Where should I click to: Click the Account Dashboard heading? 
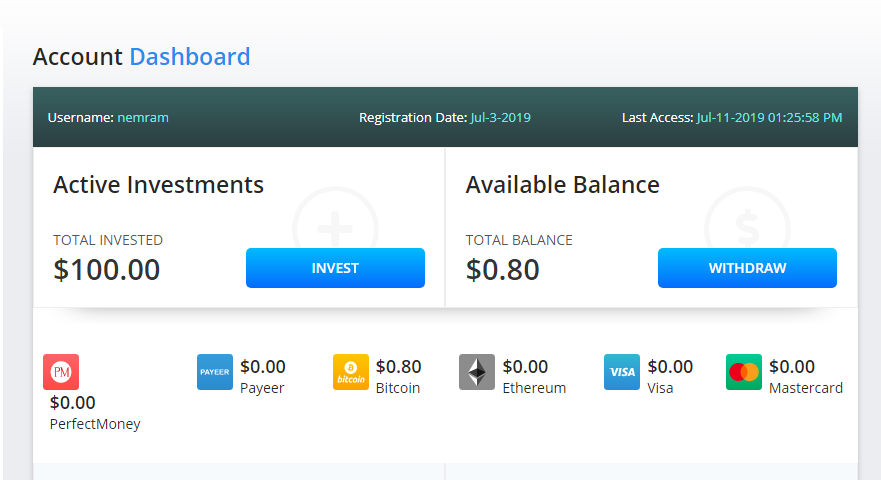coord(141,56)
